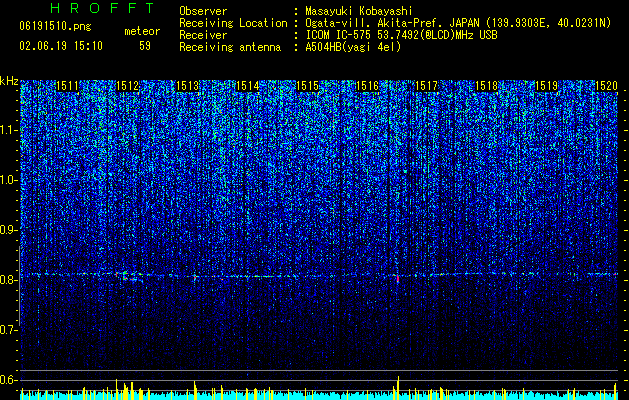Click the date stamp 02.06.19 15:10

coord(61,46)
